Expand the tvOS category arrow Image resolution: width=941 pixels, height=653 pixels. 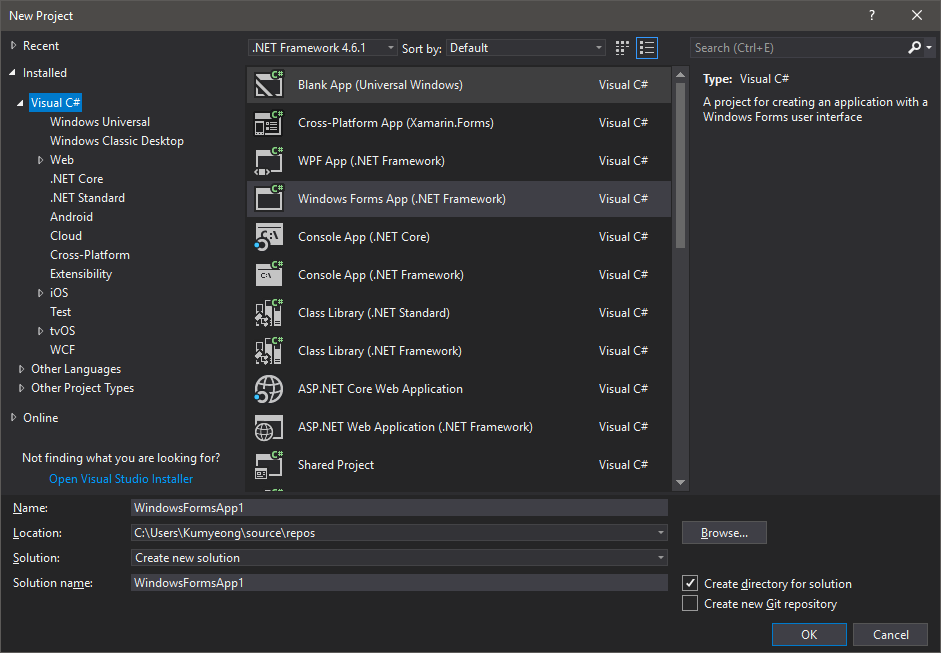click(40, 331)
